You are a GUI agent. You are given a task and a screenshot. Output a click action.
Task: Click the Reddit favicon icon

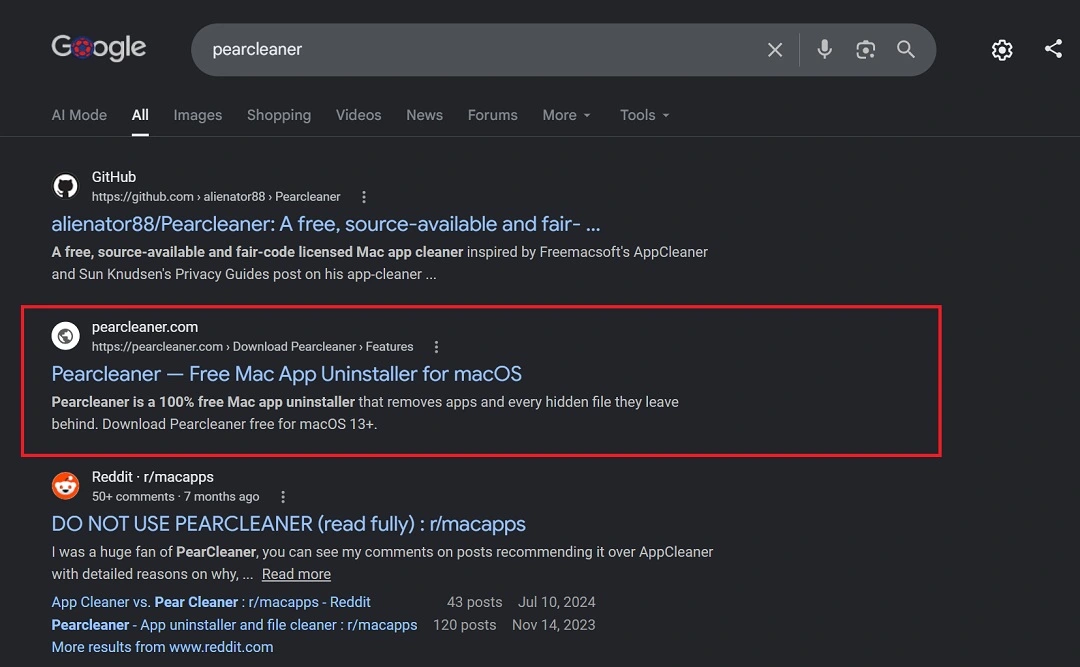tap(65, 486)
